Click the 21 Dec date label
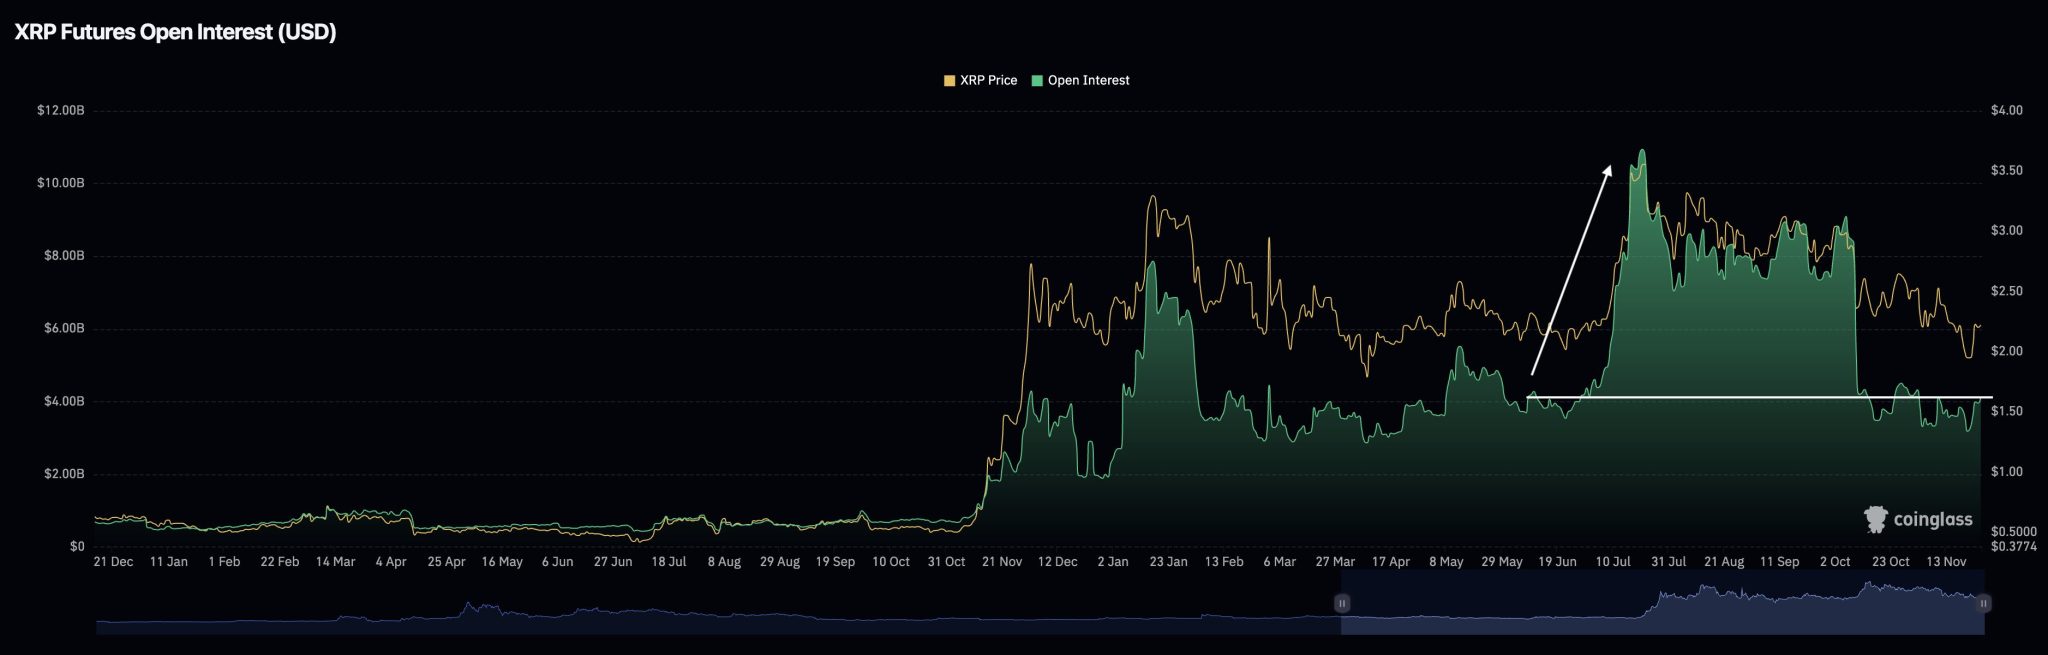Image resolution: width=2048 pixels, height=655 pixels. point(113,562)
